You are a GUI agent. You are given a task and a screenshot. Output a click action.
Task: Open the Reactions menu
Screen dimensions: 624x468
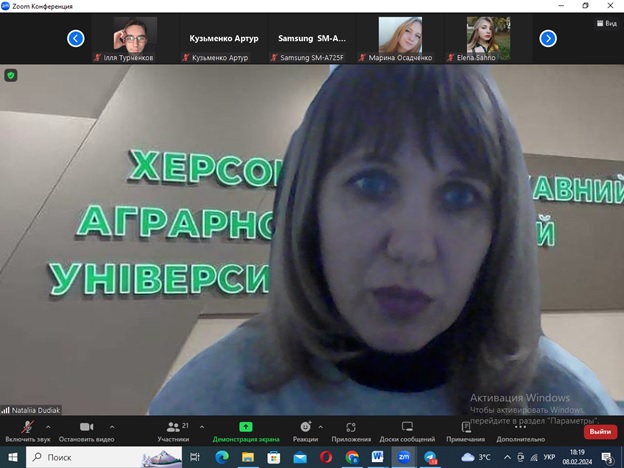pyautogui.click(x=305, y=431)
